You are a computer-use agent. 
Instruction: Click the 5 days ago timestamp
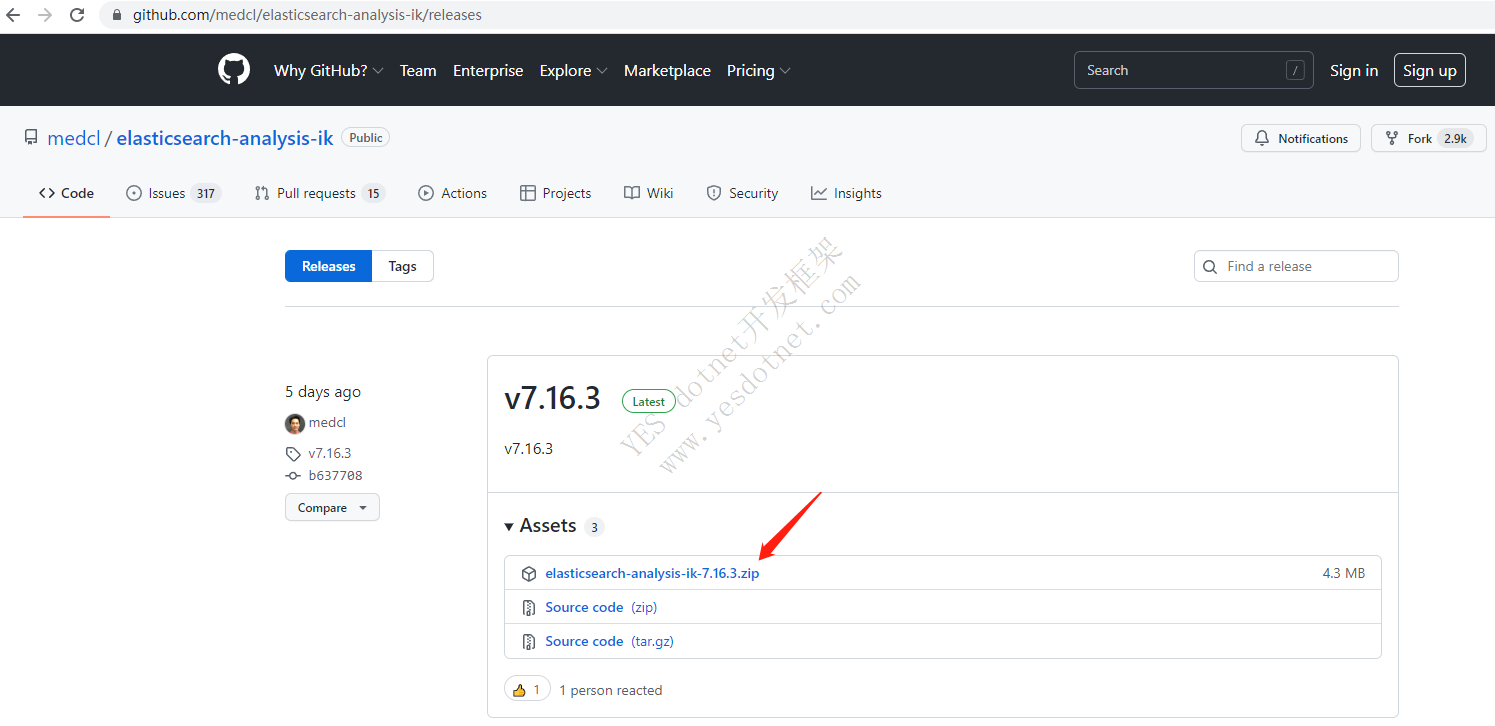tap(323, 392)
